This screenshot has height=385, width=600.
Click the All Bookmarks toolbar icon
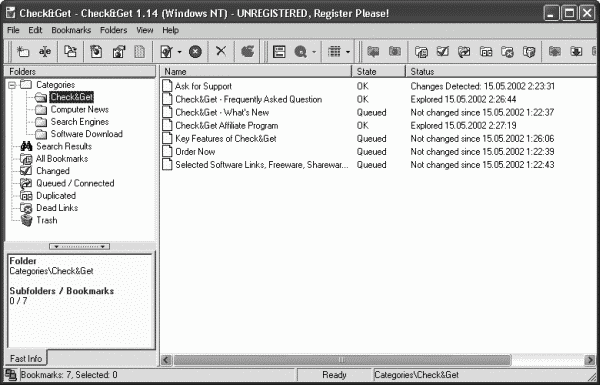pos(421,52)
